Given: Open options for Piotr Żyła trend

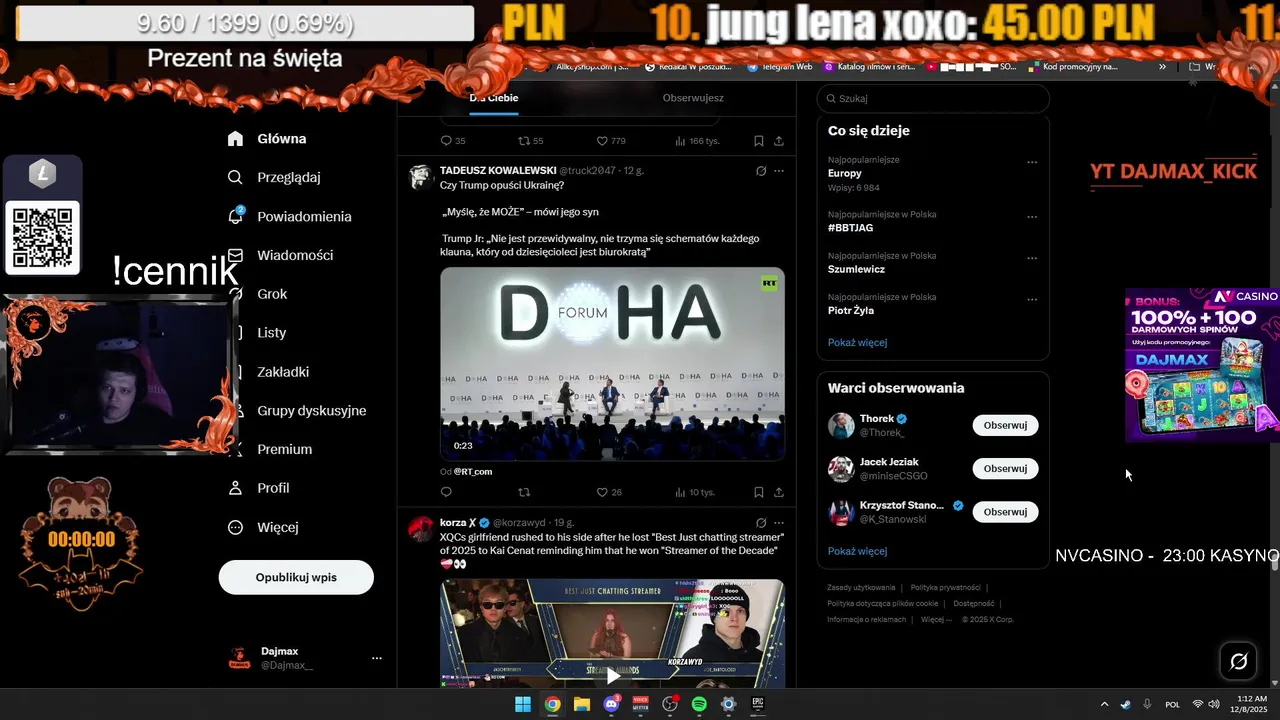Looking at the screenshot, I should [x=1032, y=300].
